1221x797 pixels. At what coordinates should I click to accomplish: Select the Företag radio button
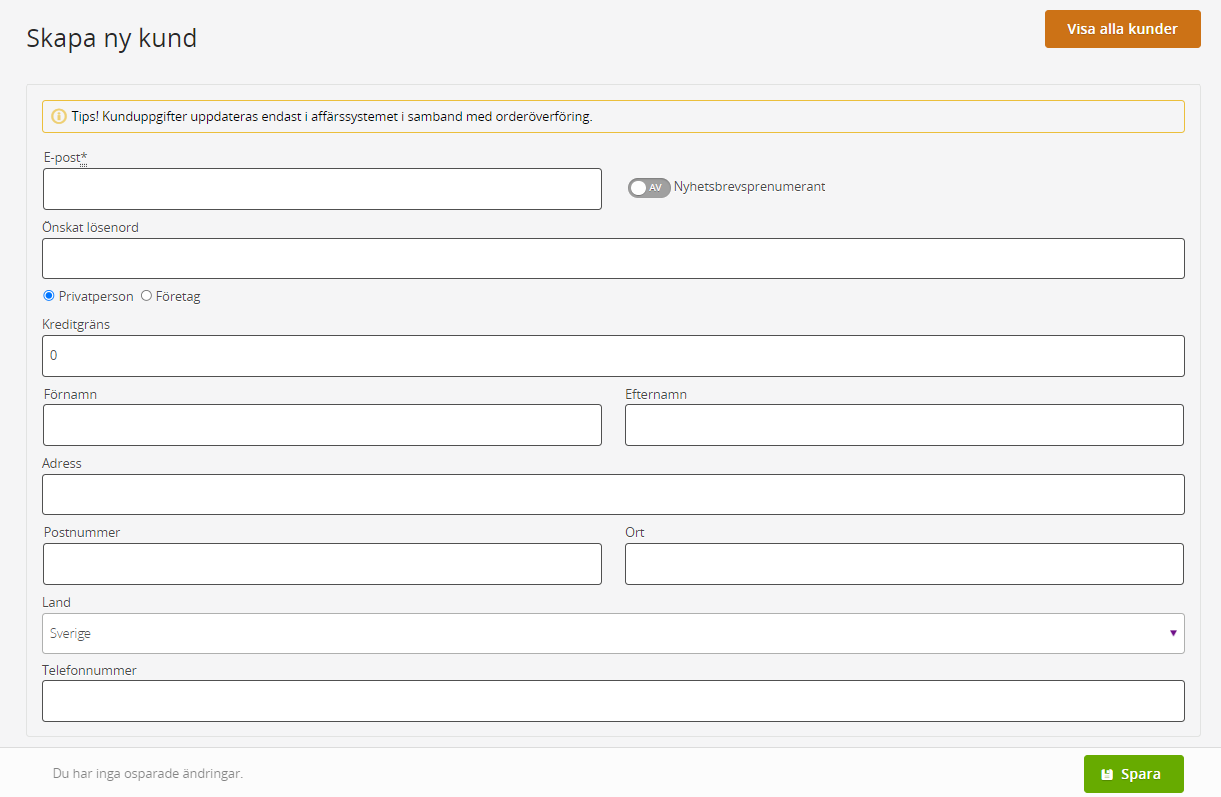click(146, 296)
